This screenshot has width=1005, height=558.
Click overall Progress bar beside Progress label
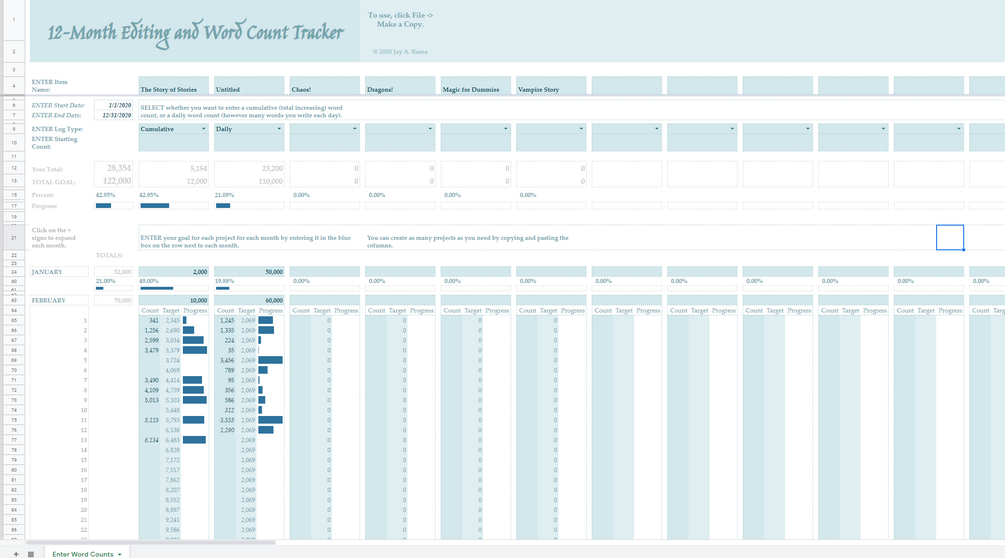pyautogui.click(x=113, y=206)
